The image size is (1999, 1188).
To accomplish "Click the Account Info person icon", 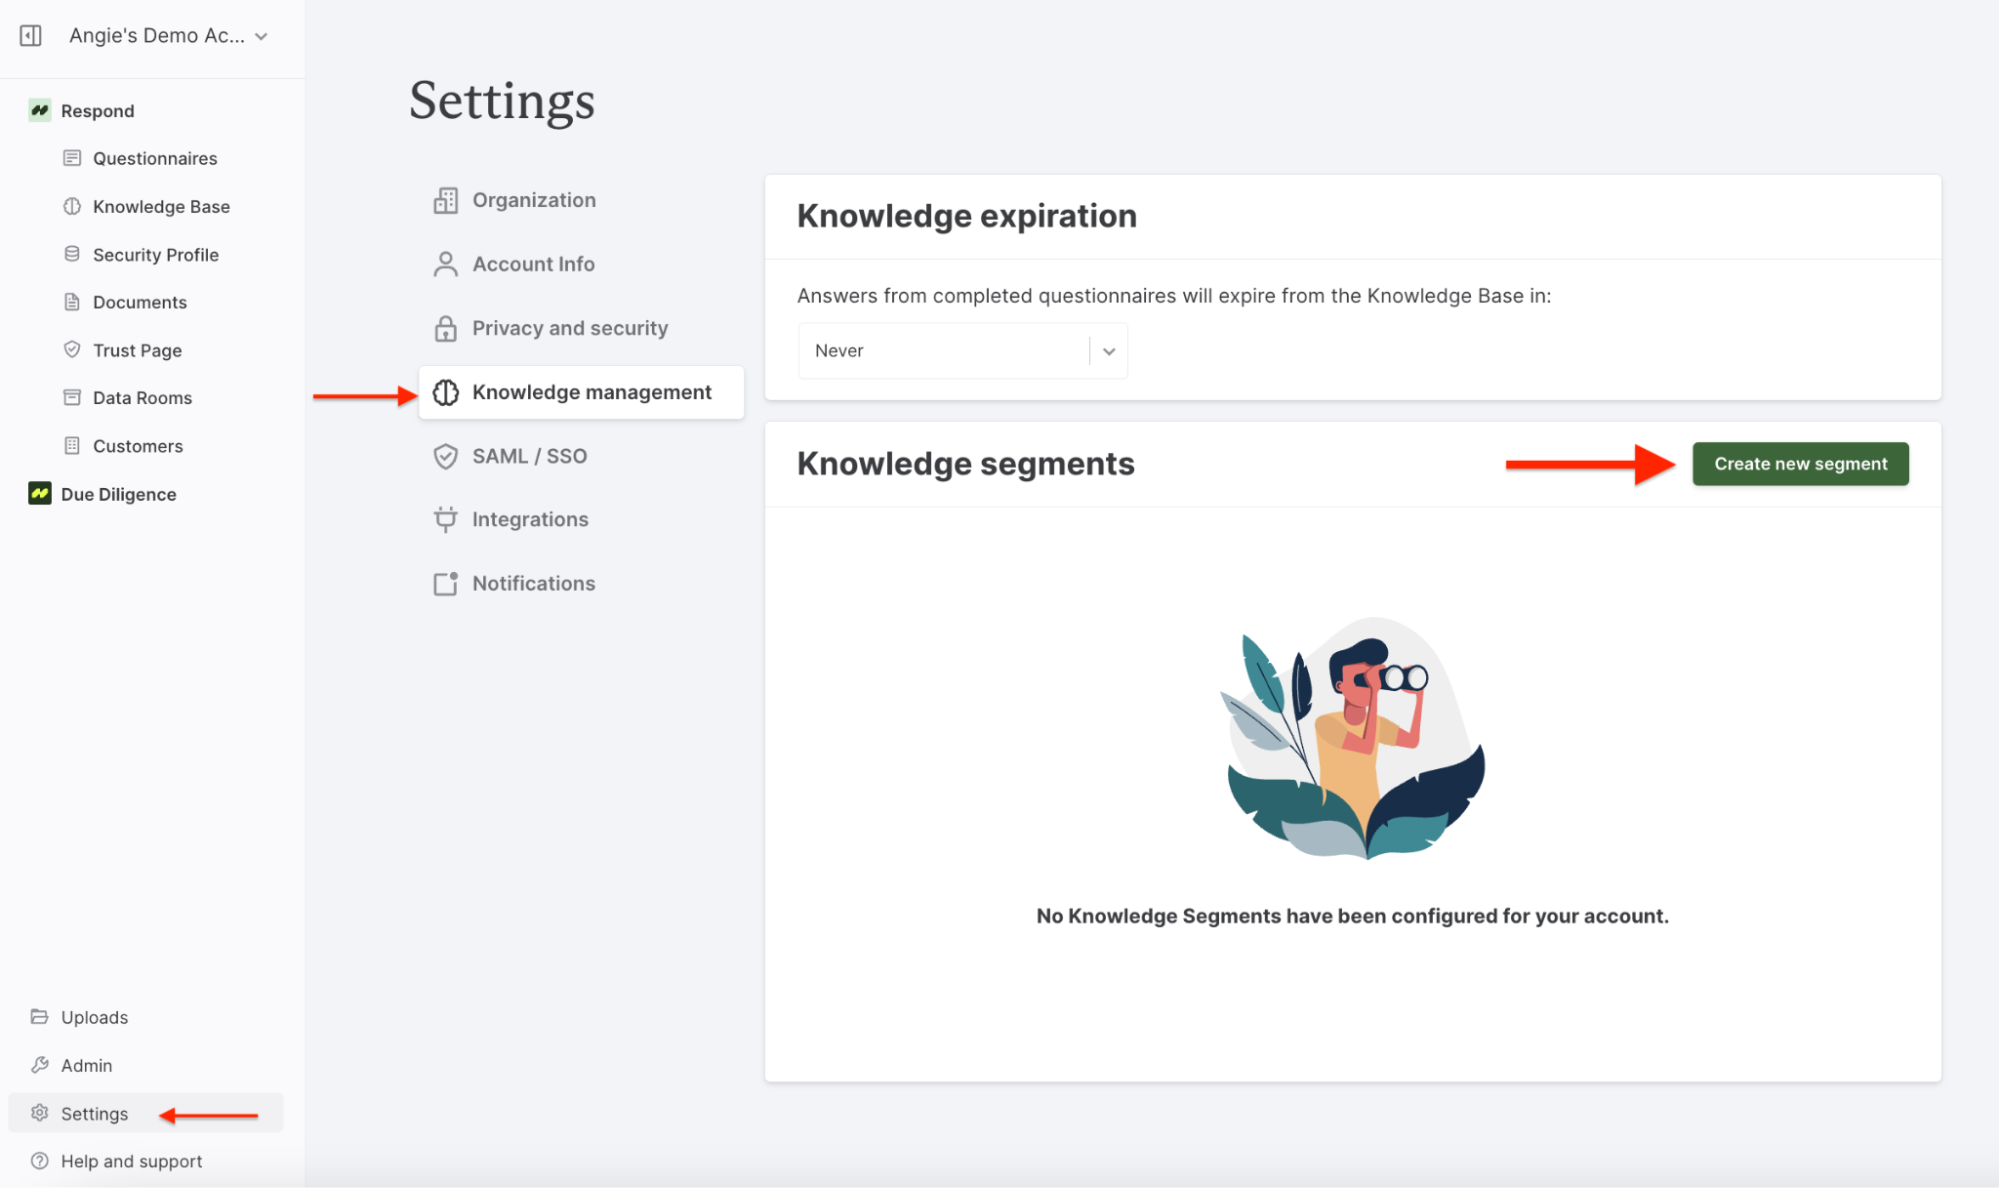I will pyautogui.click(x=446, y=264).
